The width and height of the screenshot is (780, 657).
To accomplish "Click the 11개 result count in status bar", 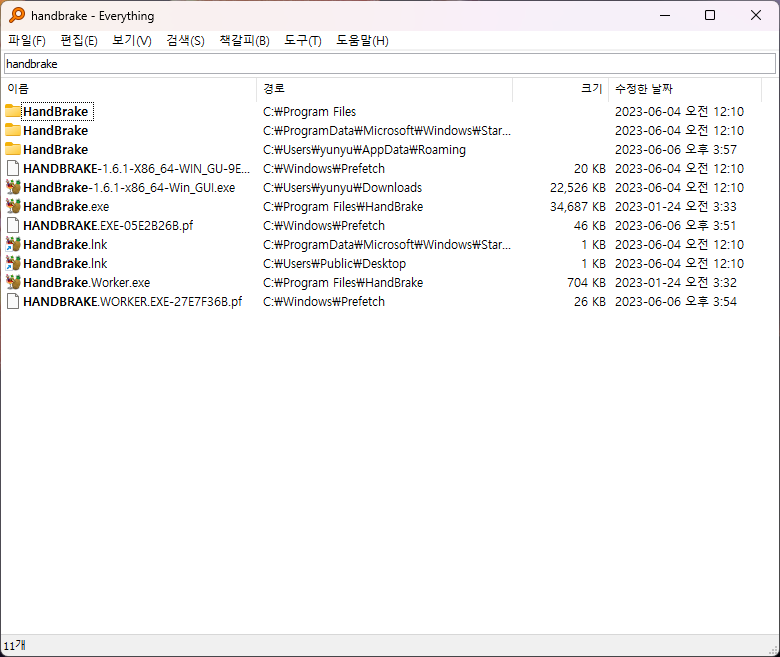I will tap(14, 646).
